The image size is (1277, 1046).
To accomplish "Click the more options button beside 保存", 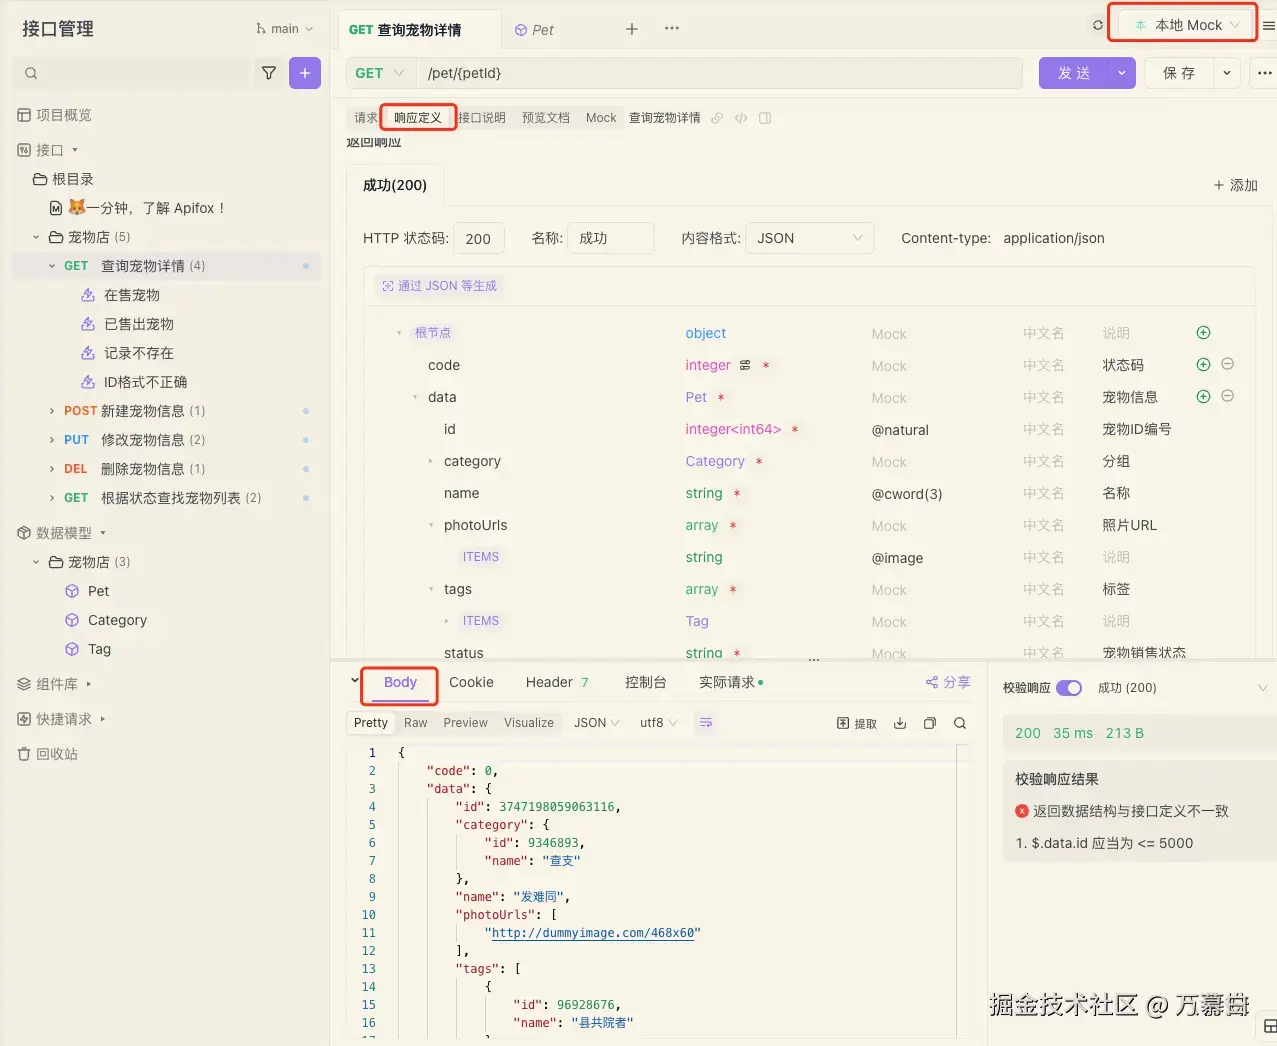I will 1264,73.
